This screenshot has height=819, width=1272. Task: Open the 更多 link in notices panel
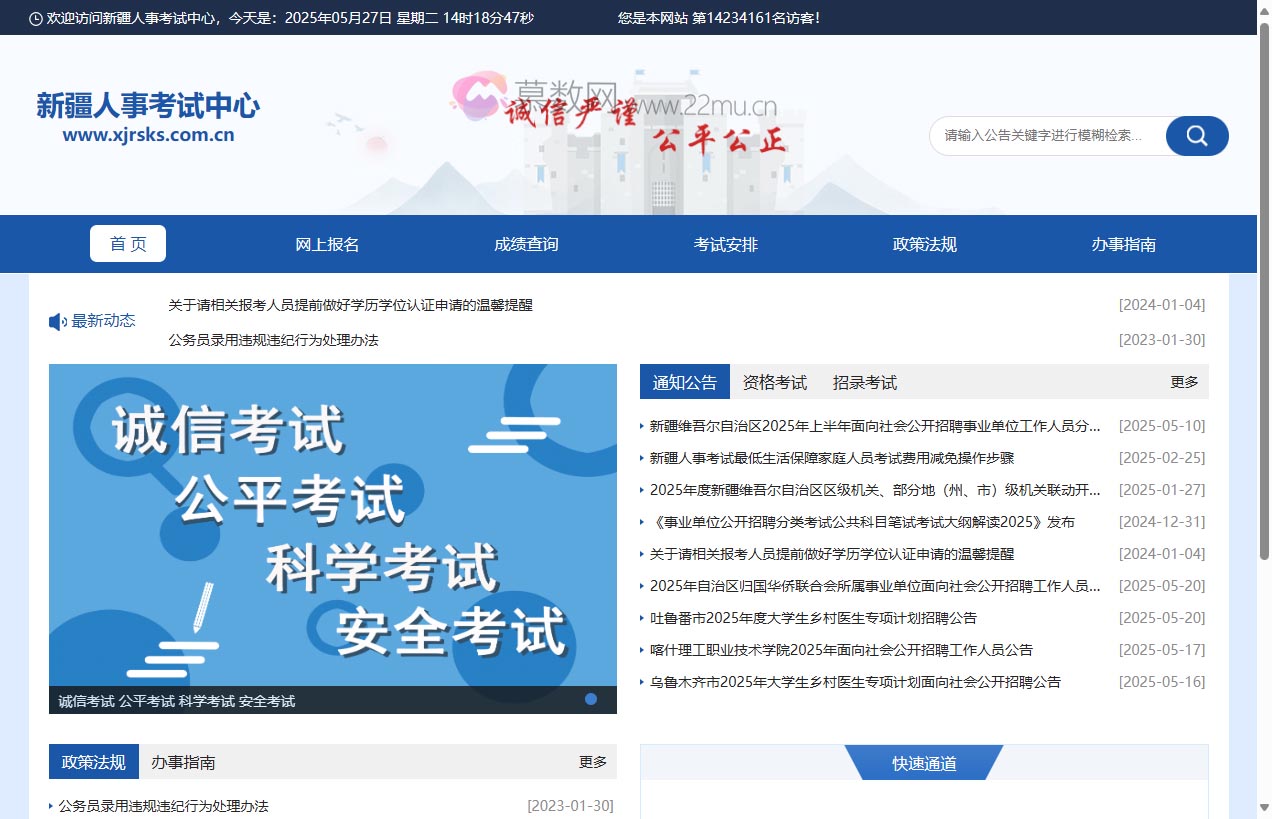click(1184, 381)
